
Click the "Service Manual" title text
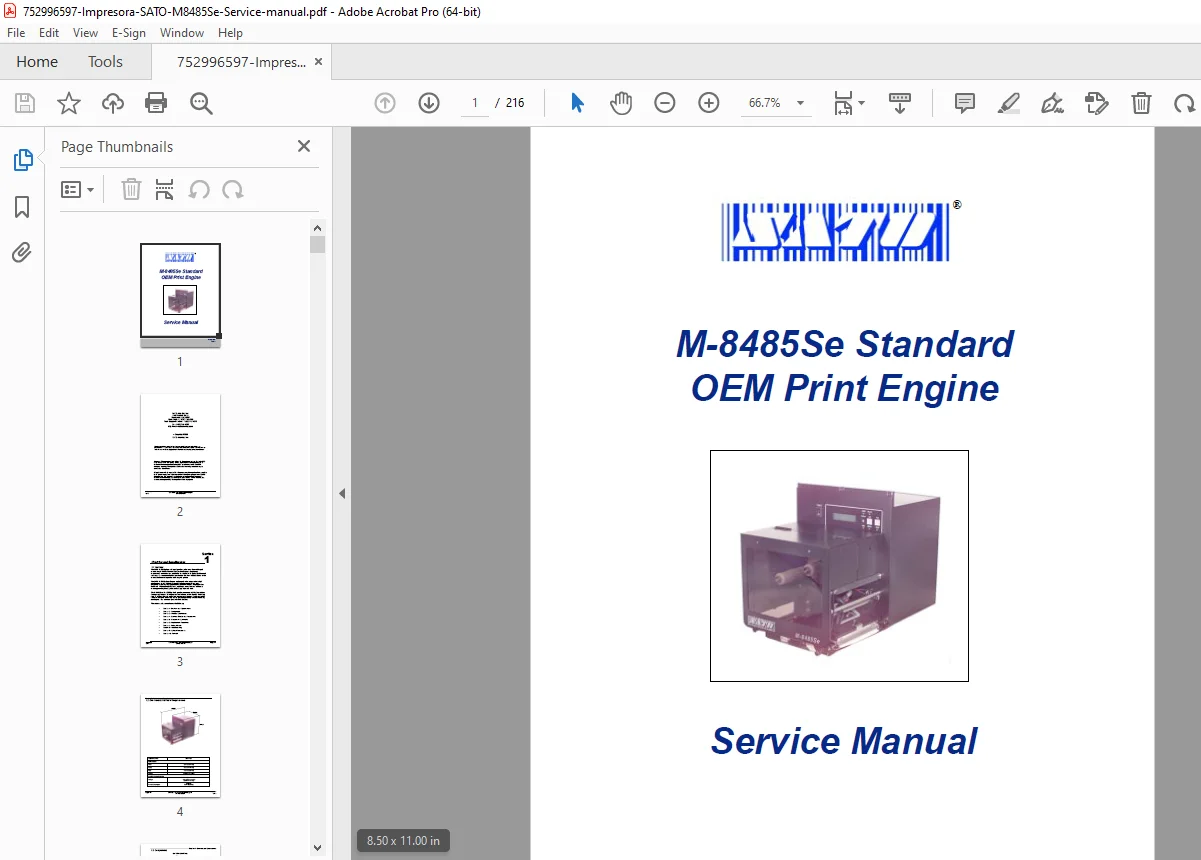pos(844,741)
